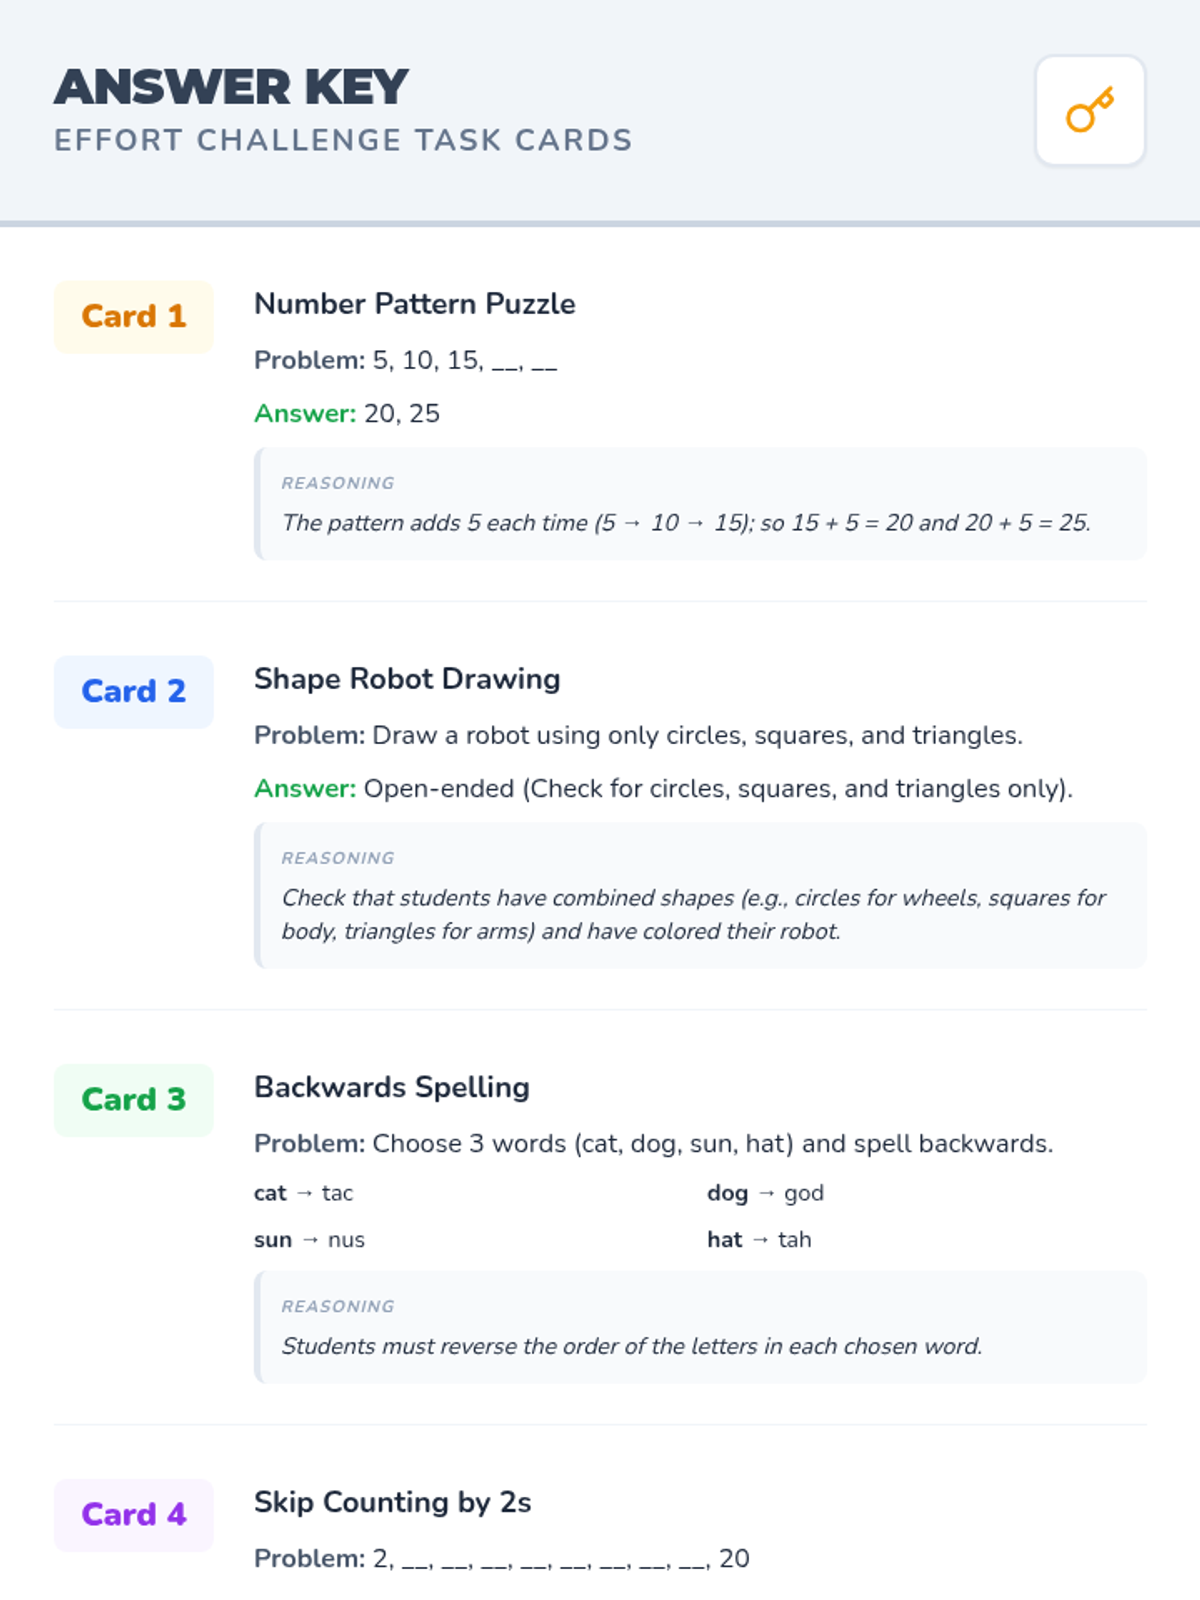The width and height of the screenshot is (1200, 1600).
Task: Click the Shape Robot Drawing heading
Action: (x=407, y=679)
